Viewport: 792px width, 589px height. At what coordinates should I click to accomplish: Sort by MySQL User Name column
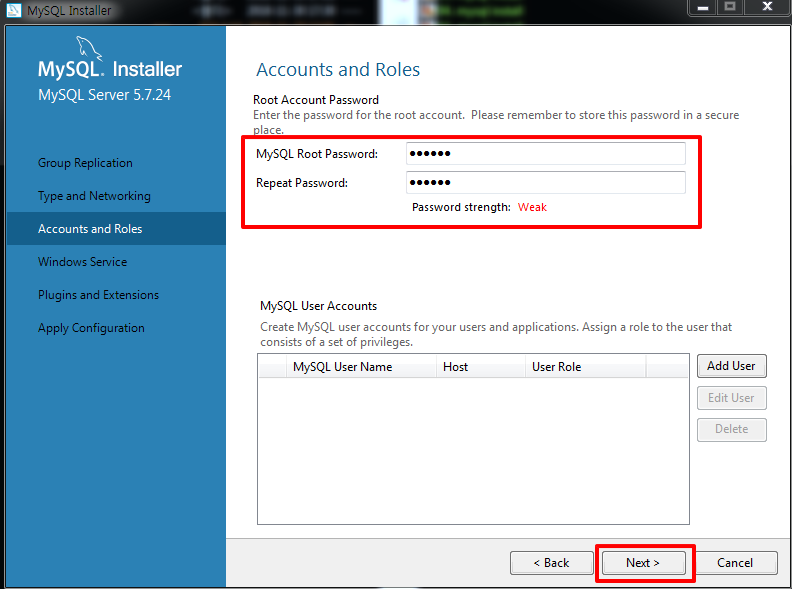pos(361,367)
